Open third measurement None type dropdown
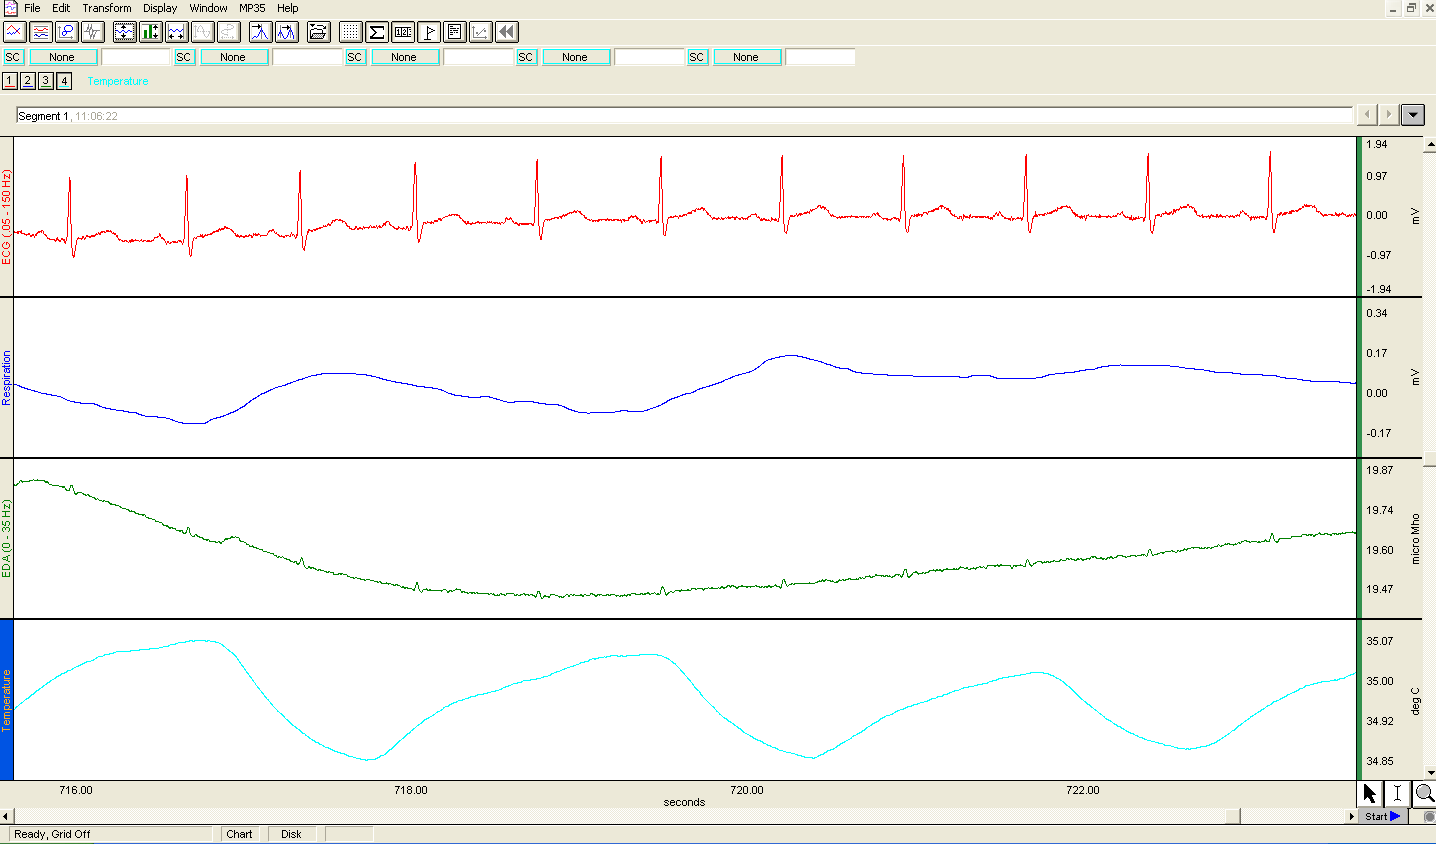The image size is (1436, 844). pos(405,57)
